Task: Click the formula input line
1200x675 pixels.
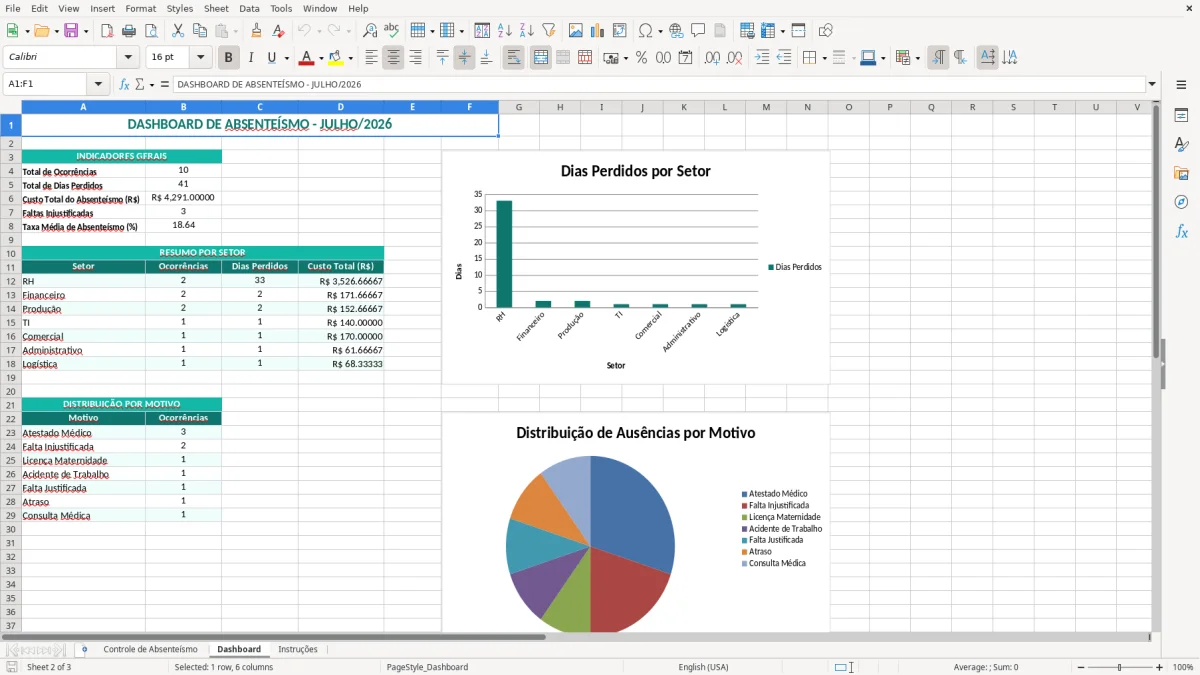Action: [x=659, y=84]
